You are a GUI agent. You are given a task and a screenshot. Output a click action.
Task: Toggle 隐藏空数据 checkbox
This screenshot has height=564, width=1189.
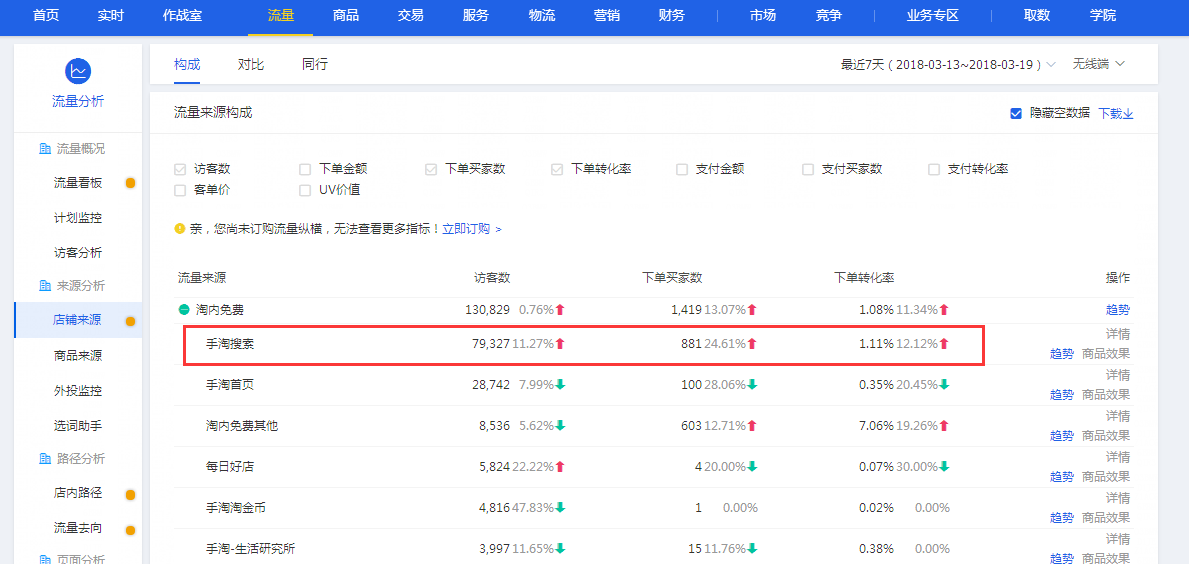(x=1016, y=113)
